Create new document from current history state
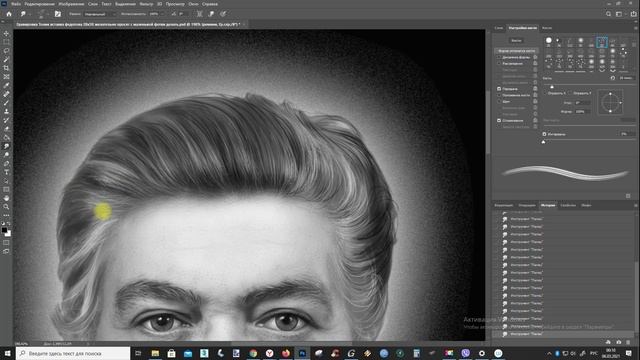The height and width of the screenshot is (360, 640). 608,342
